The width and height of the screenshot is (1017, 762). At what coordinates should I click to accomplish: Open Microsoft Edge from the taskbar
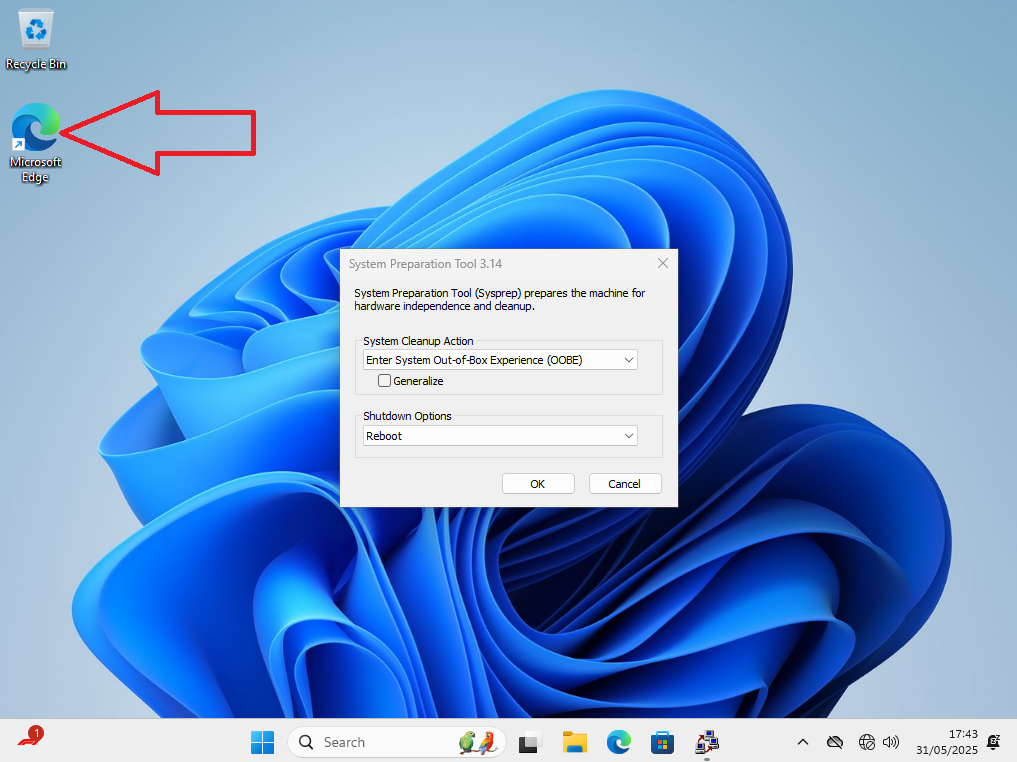[619, 742]
